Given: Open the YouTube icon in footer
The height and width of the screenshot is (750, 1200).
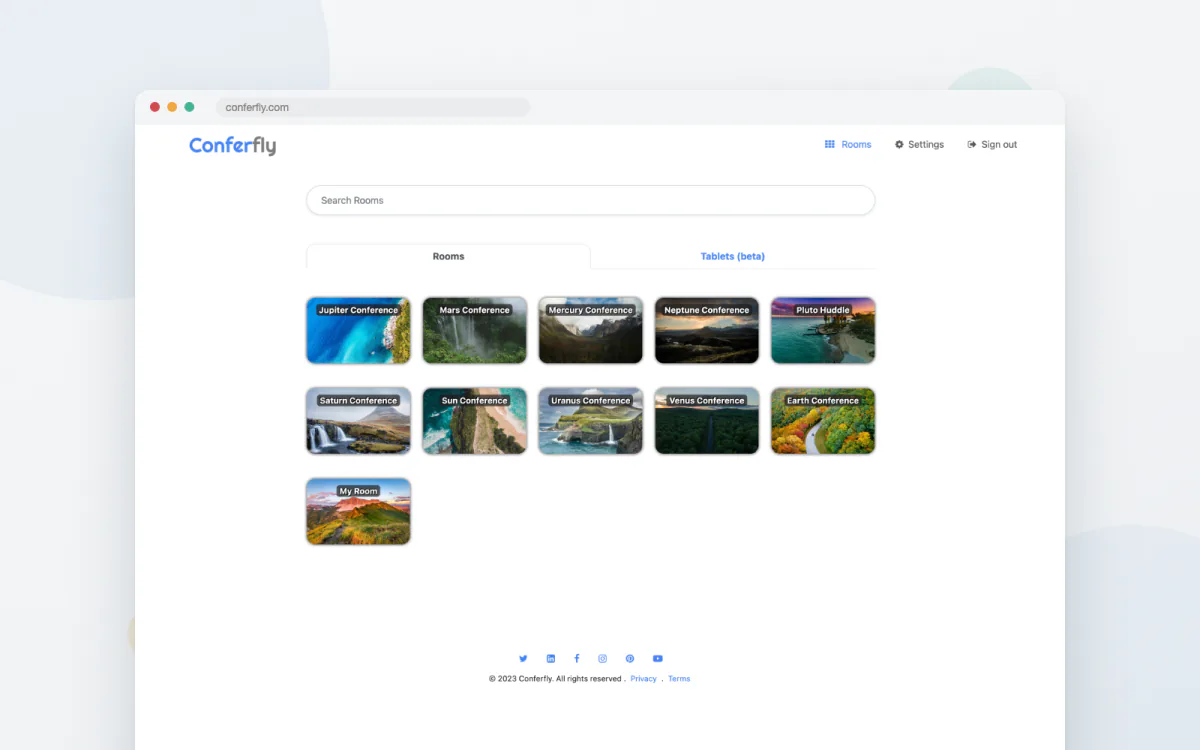Looking at the screenshot, I should pos(658,658).
